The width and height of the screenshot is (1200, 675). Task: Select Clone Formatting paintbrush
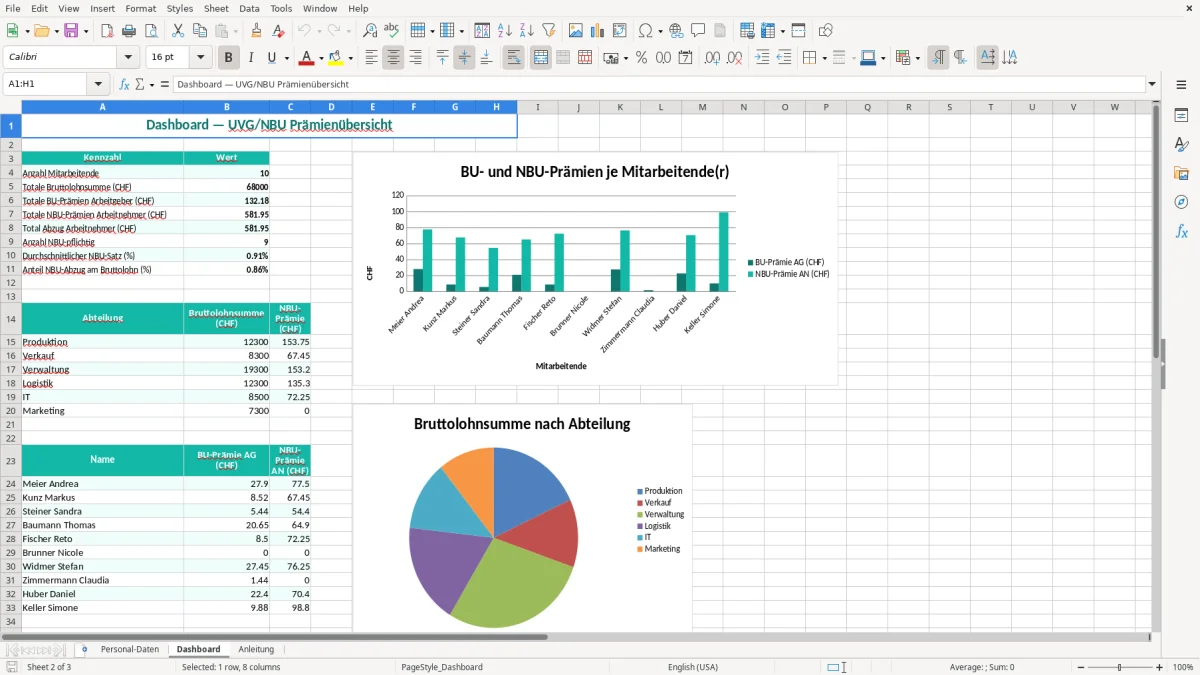pos(256,31)
